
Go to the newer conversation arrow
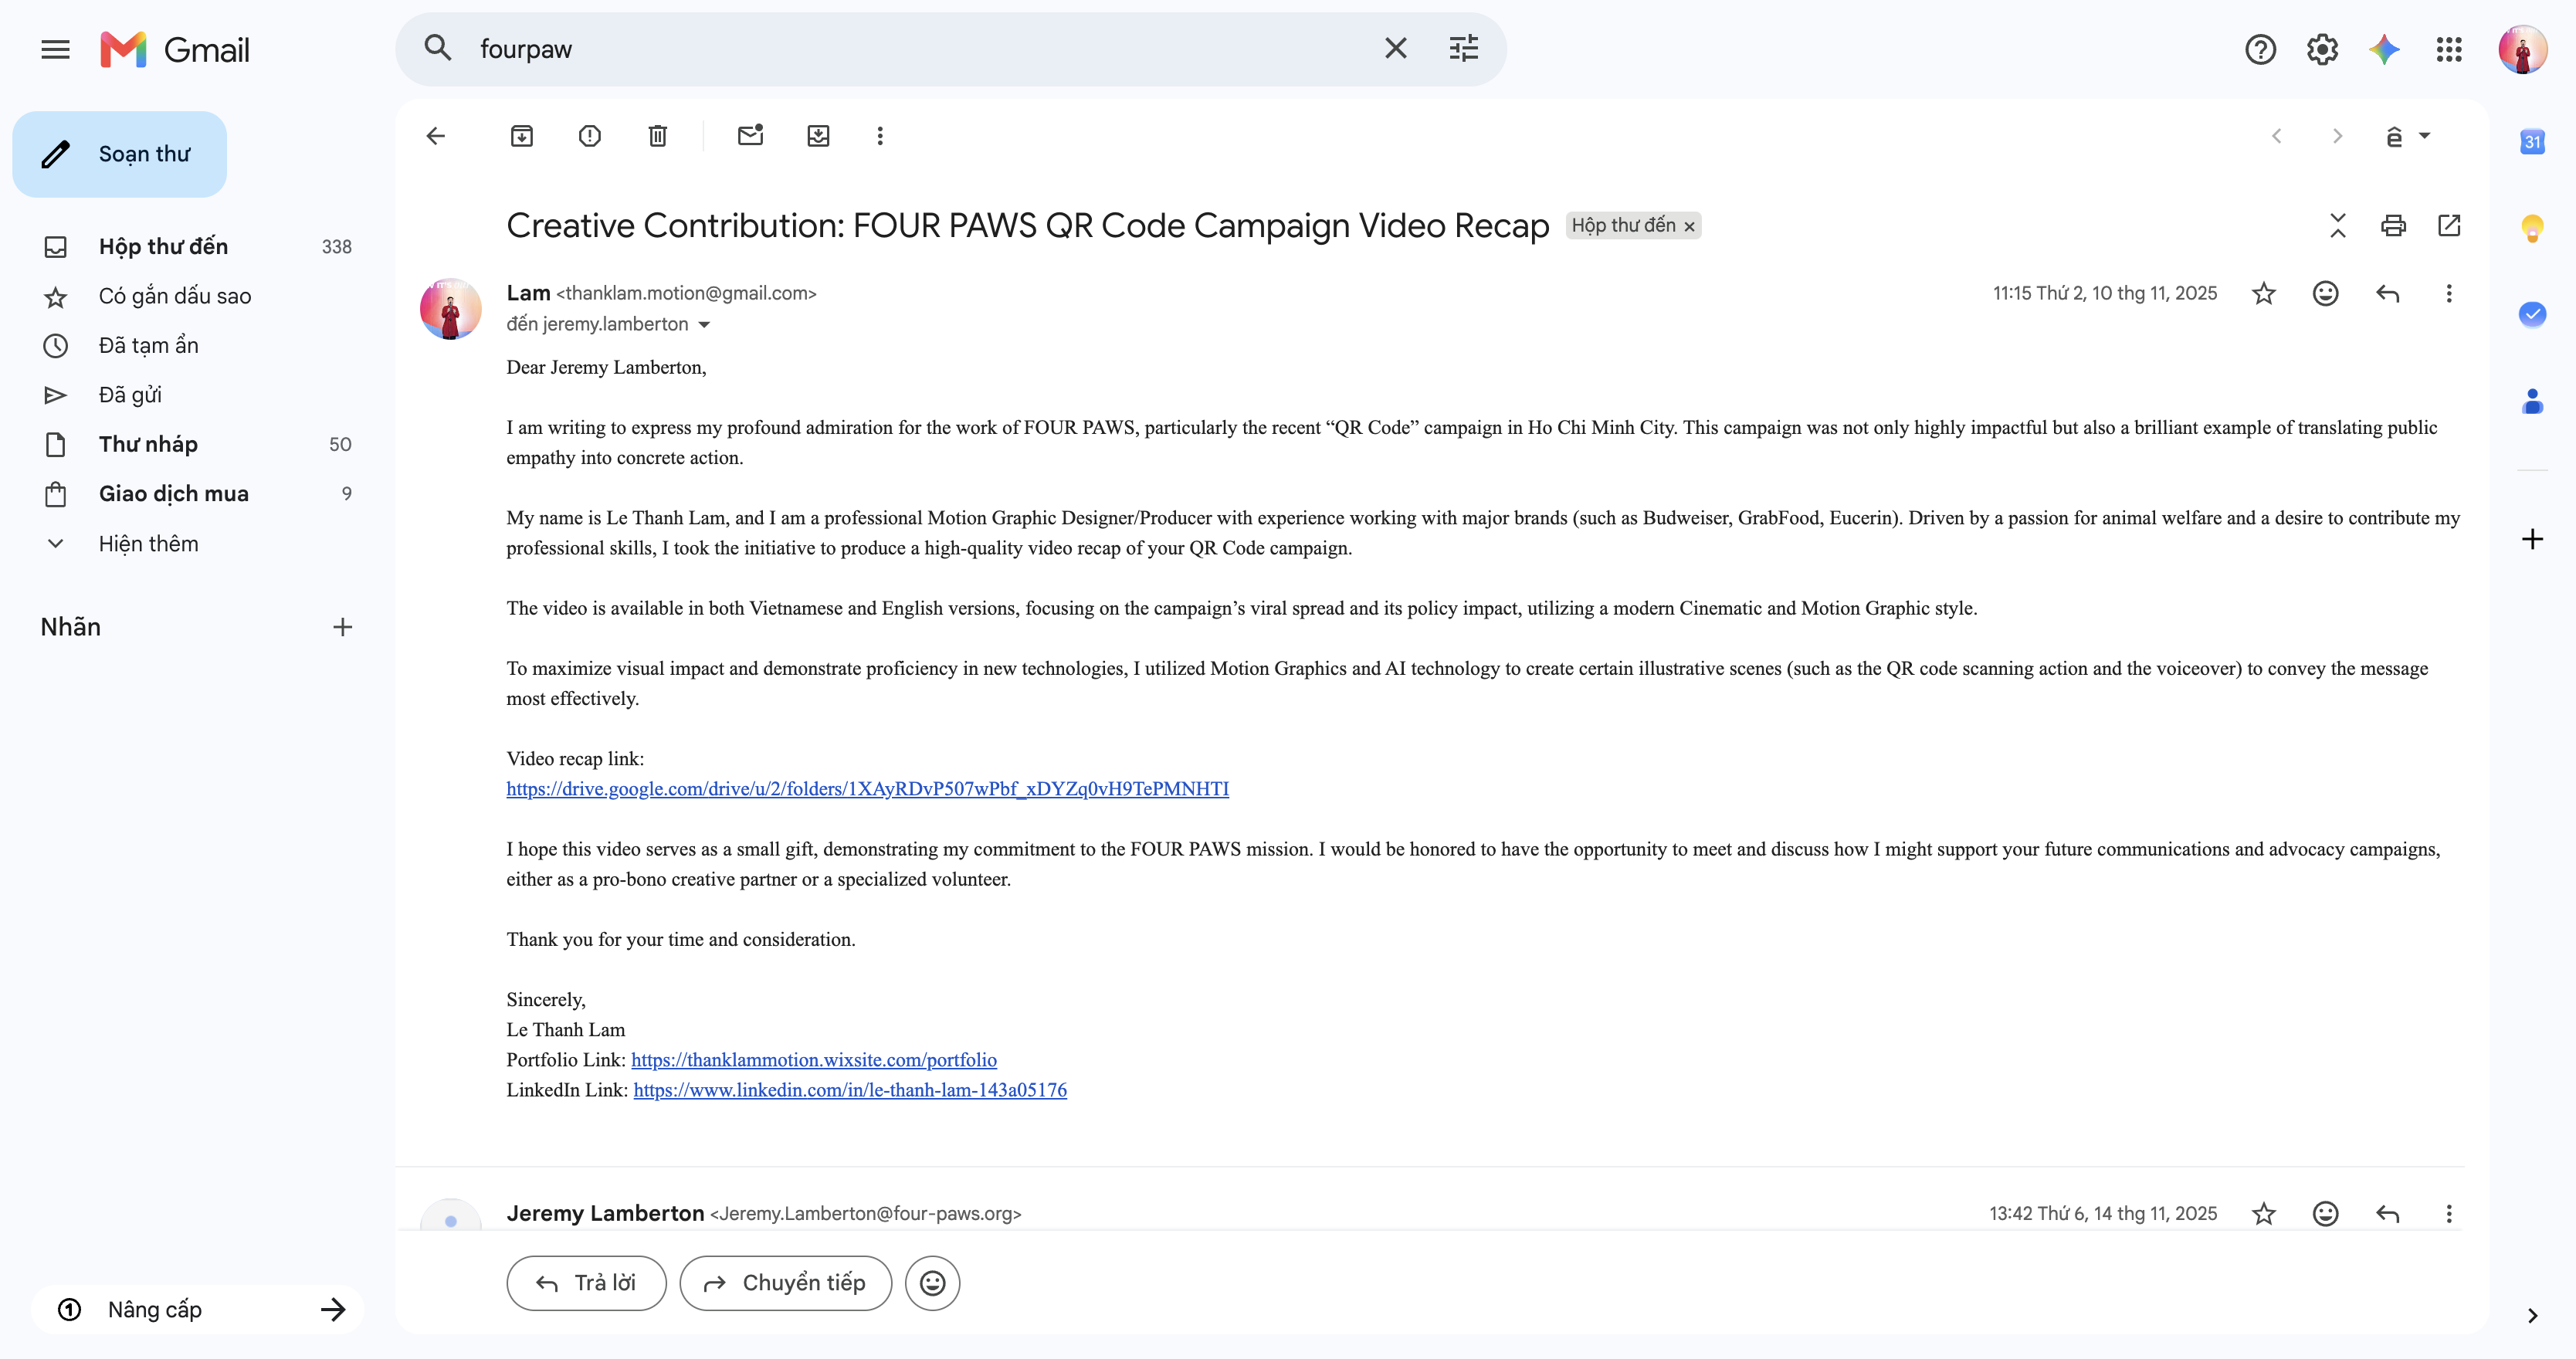click(2277, 136)
